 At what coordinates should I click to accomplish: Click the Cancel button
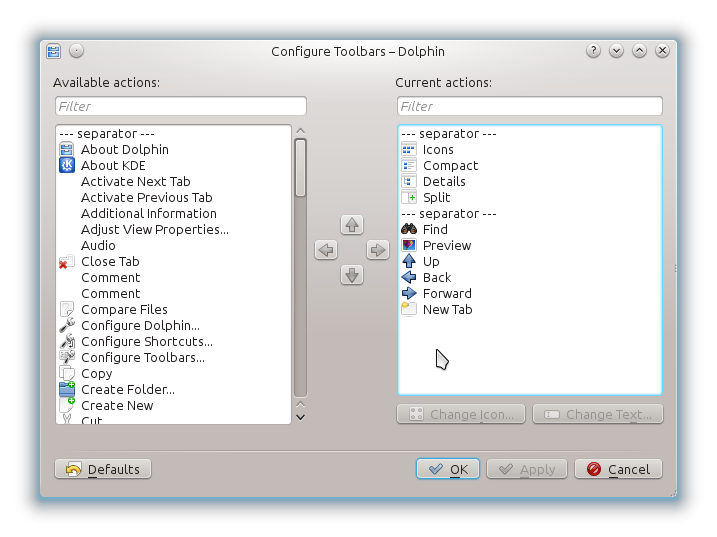[618, 469]
